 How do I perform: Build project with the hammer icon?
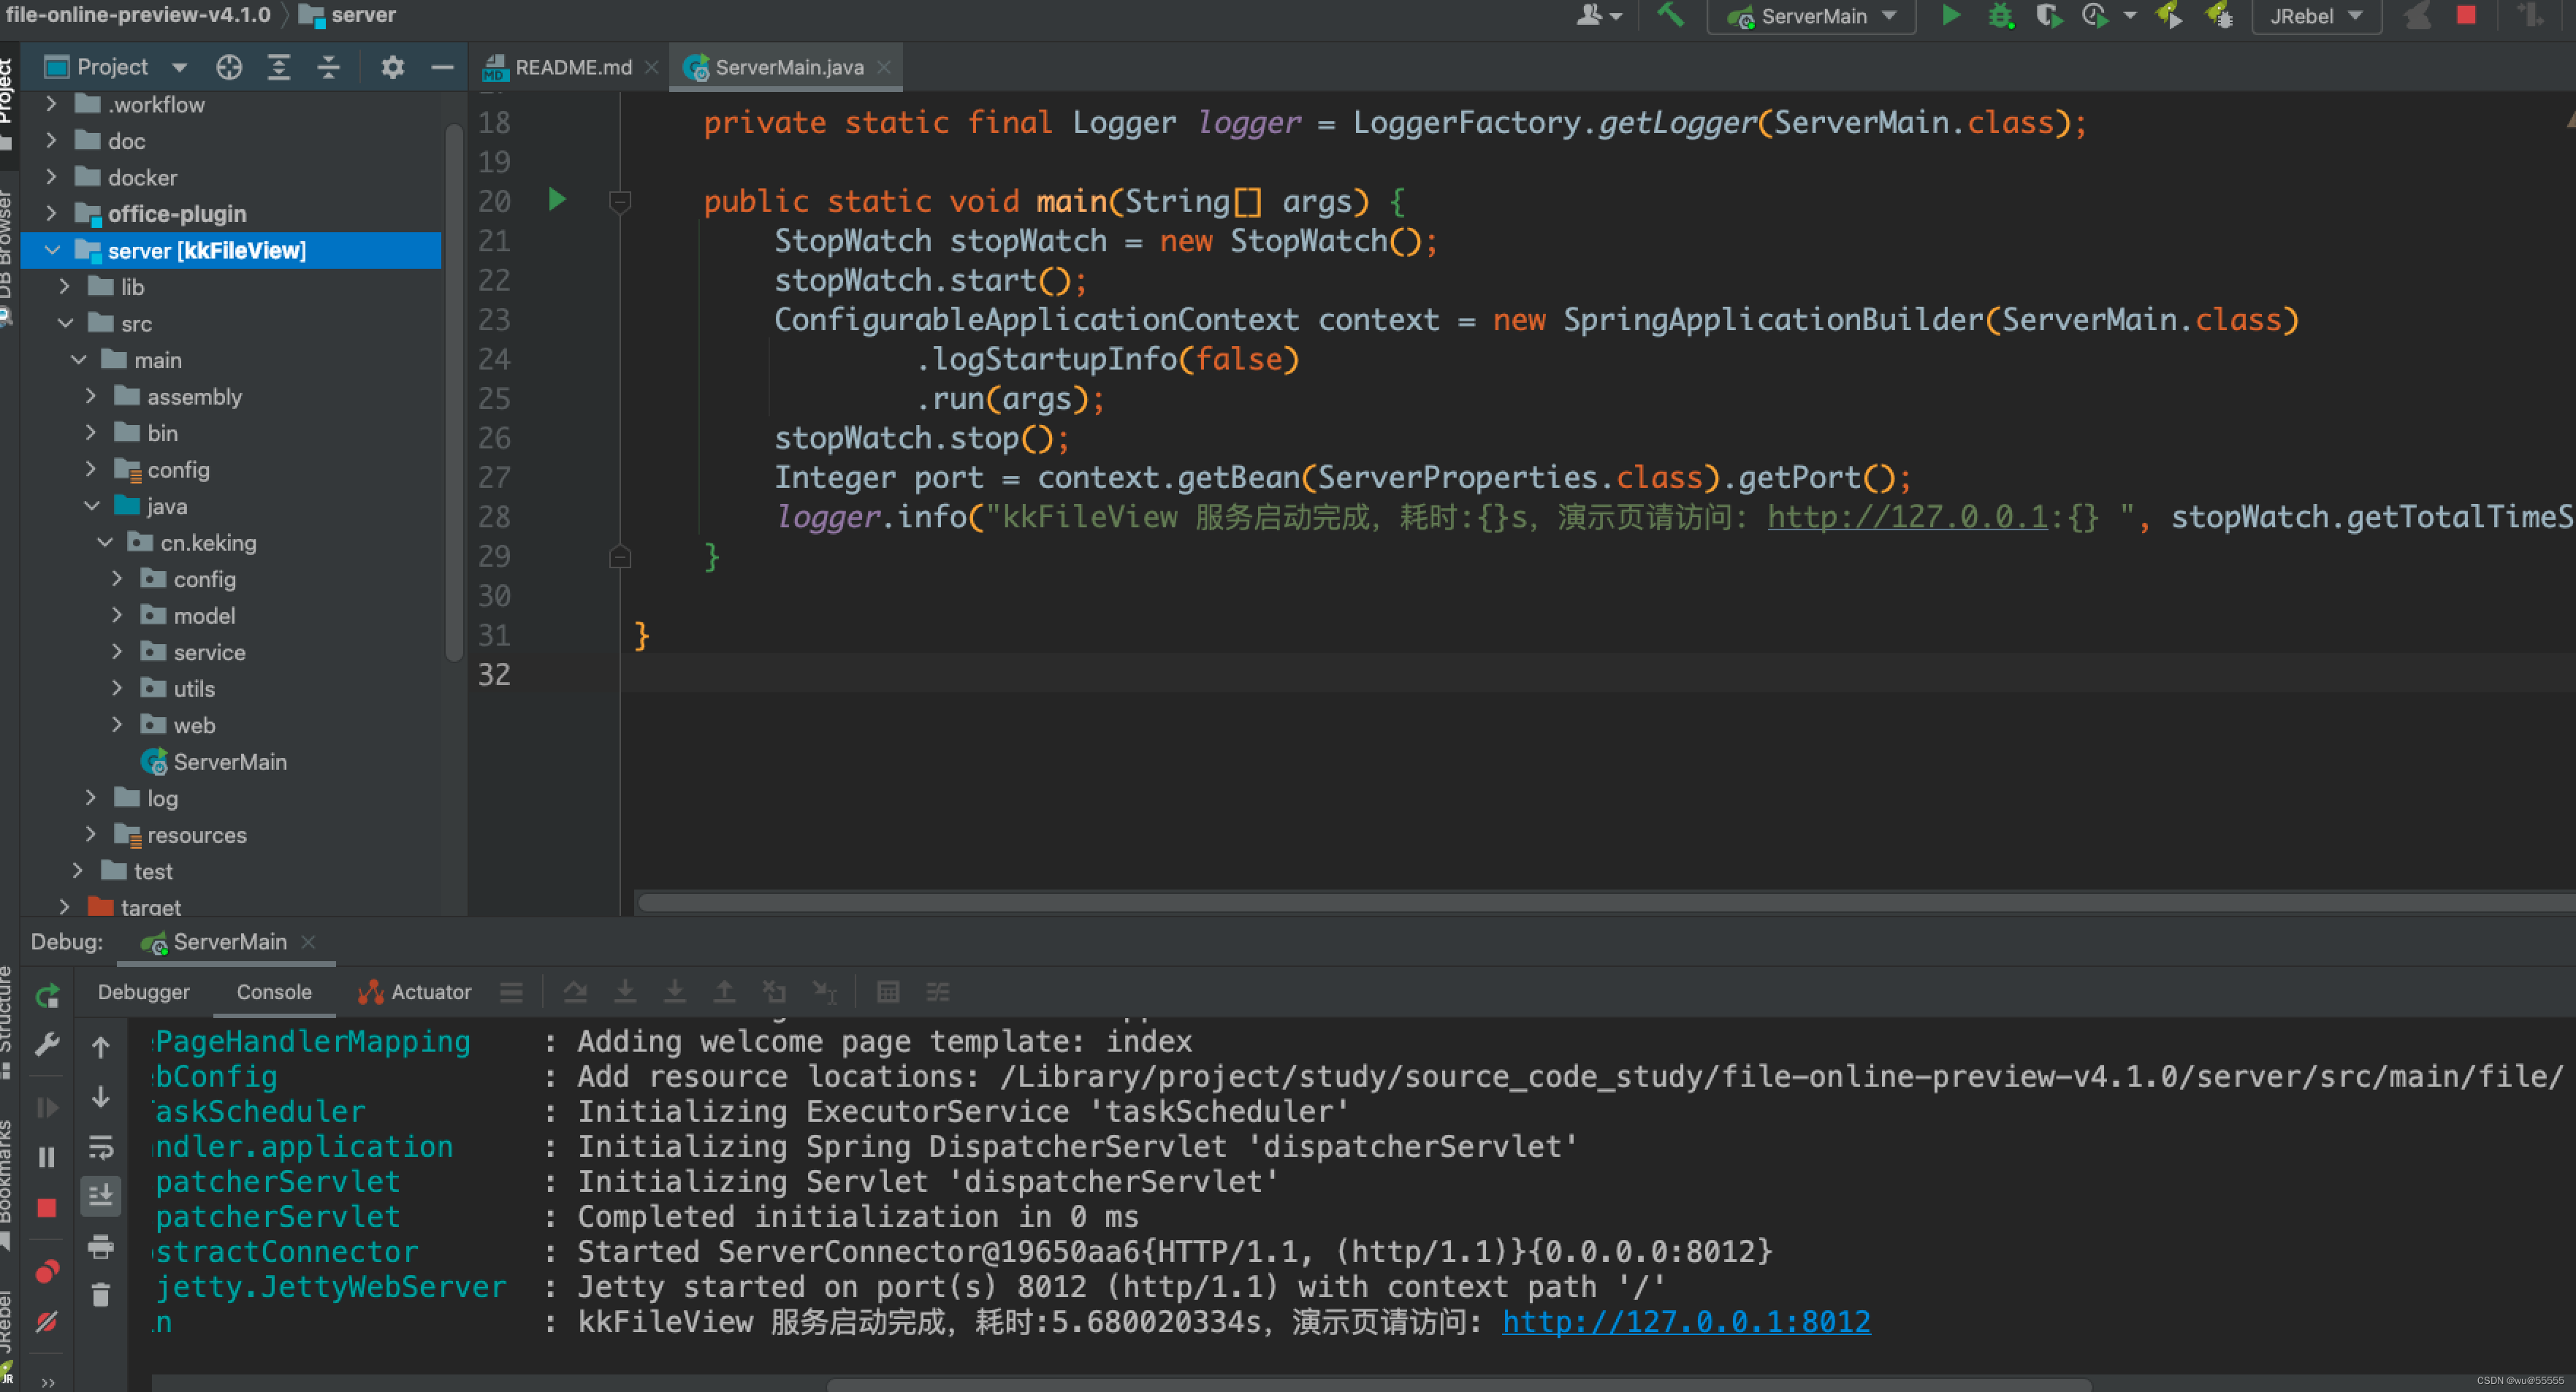(x=1670, y=15)
